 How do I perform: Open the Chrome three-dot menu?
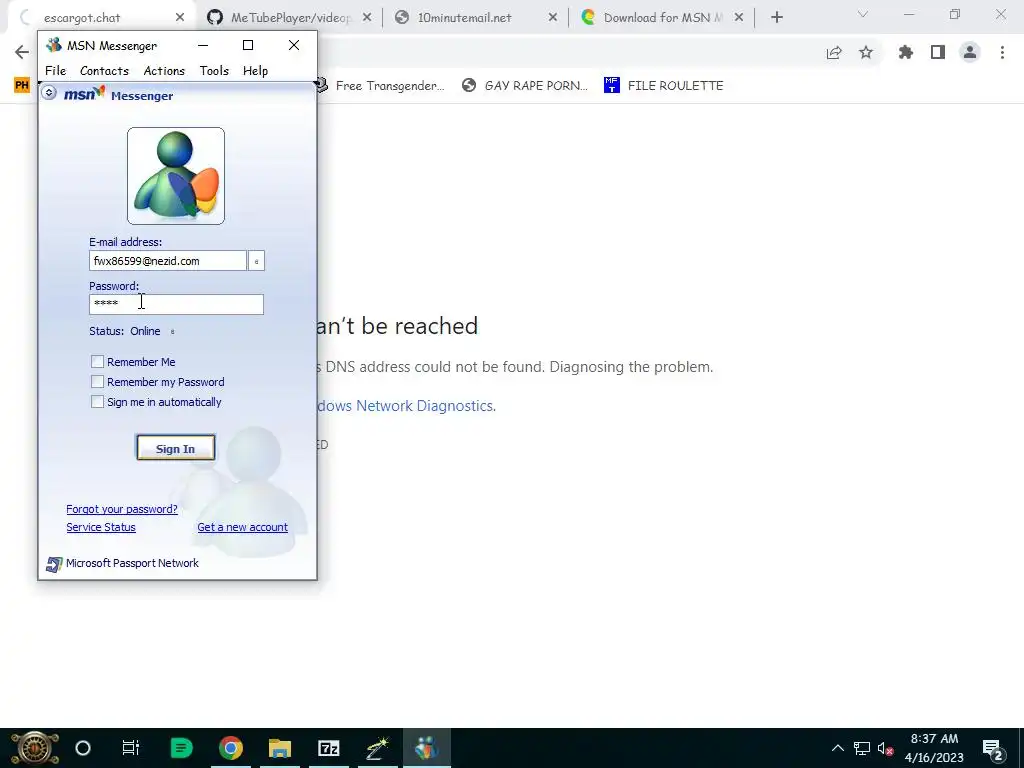click(x=1002, y=52)
